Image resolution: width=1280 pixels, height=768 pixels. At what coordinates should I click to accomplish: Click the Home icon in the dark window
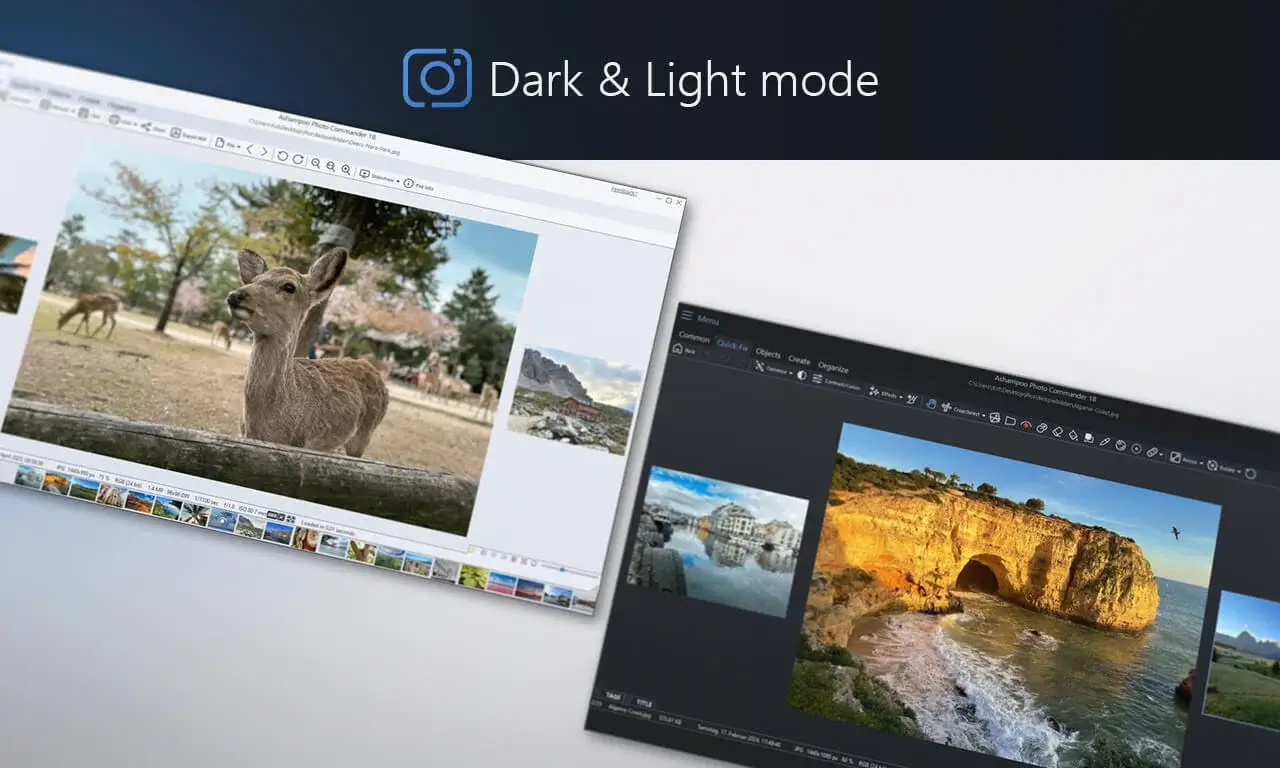pyautogui.click(x=677, y=349)
